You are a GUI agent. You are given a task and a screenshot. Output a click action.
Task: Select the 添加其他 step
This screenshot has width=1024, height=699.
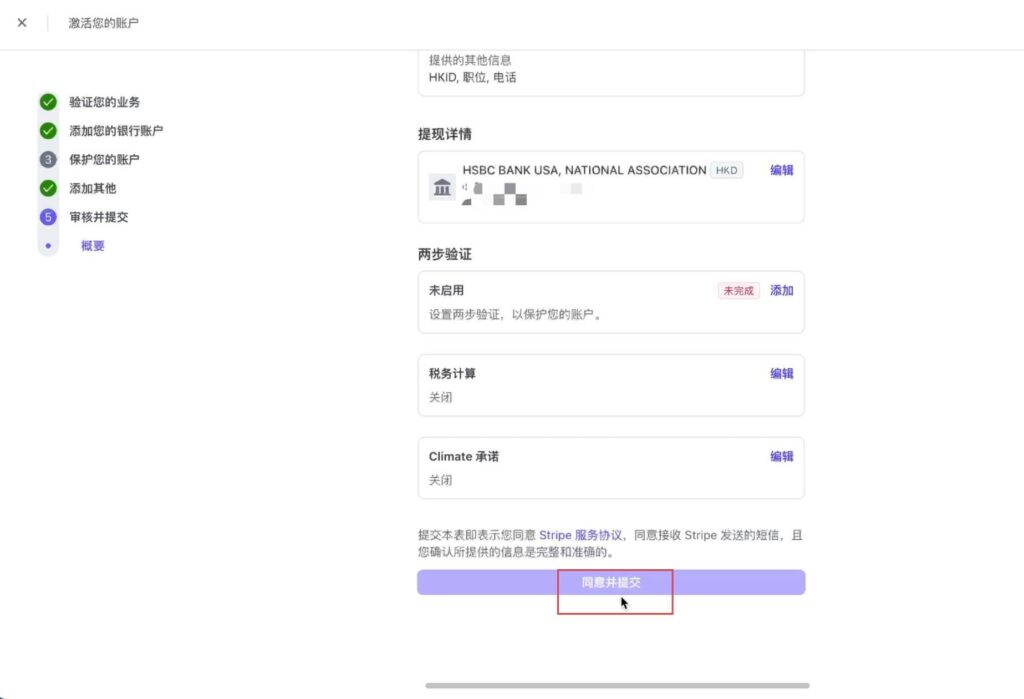tap(92, 188)
